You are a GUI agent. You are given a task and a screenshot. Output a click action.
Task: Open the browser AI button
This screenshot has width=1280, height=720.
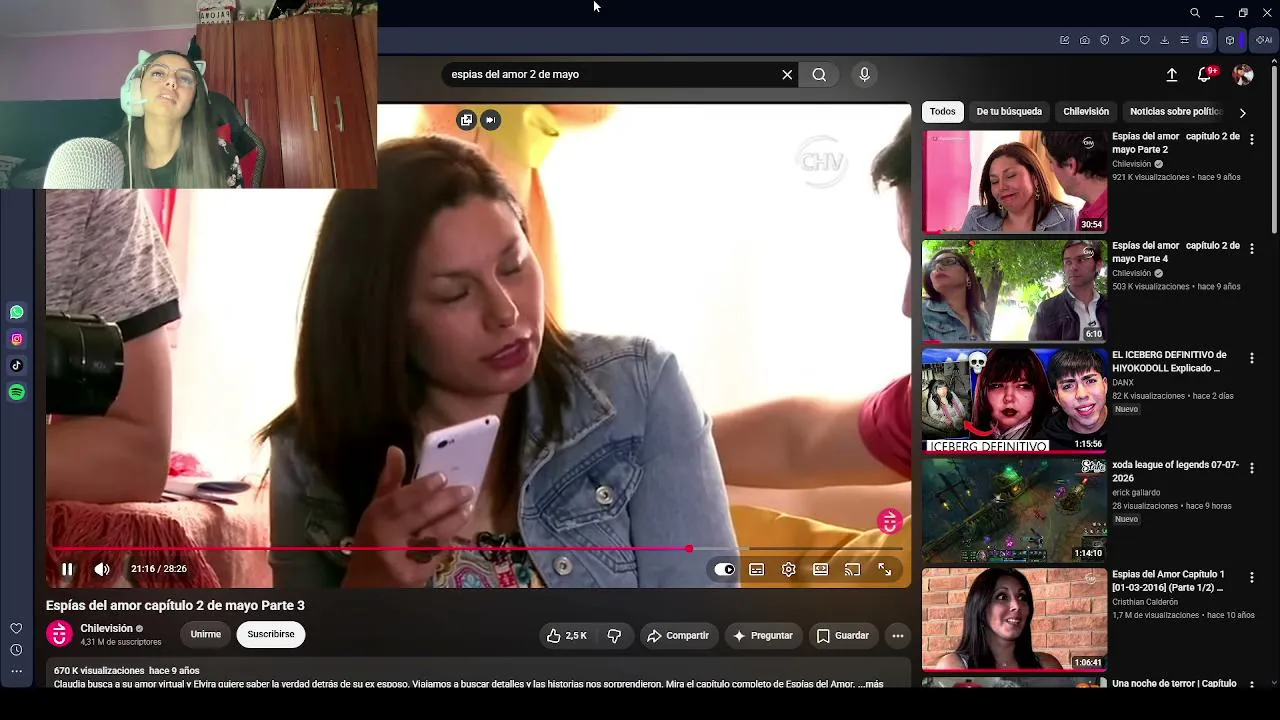(x=1264, y=41)
